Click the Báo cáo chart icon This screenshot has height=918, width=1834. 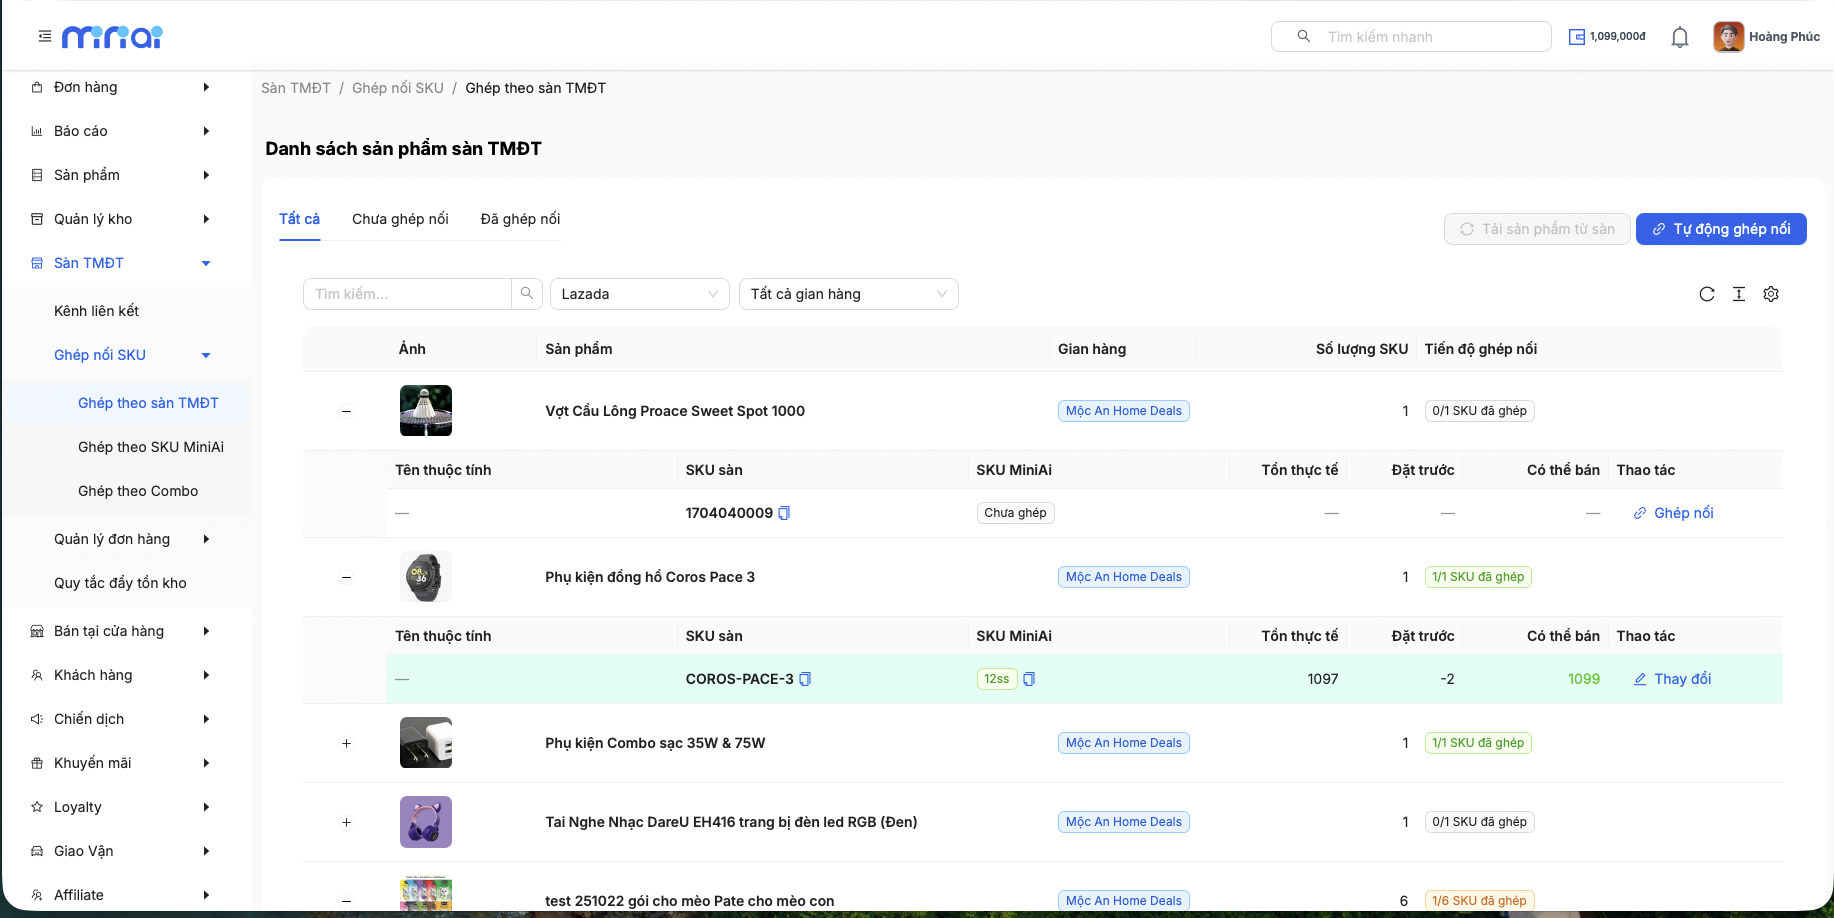click(37, 131)
